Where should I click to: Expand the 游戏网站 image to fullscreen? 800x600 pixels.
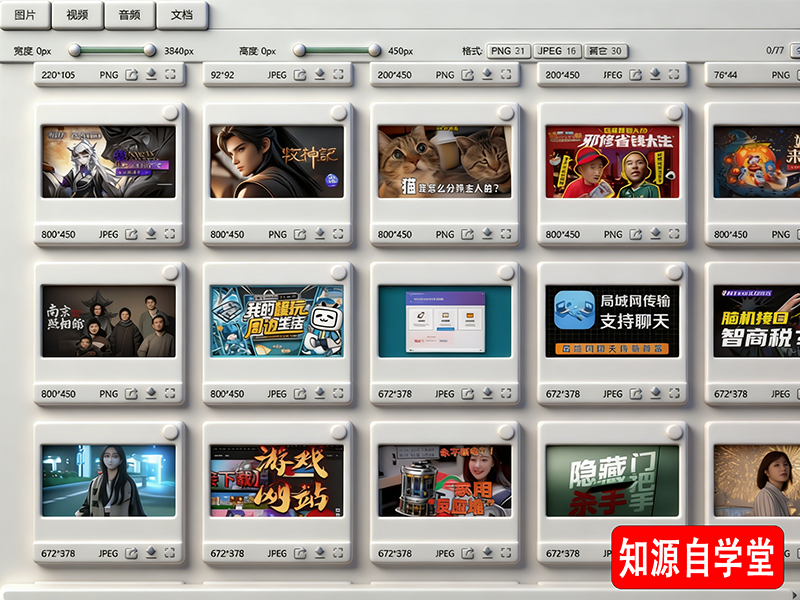click(x=340, y=553)
